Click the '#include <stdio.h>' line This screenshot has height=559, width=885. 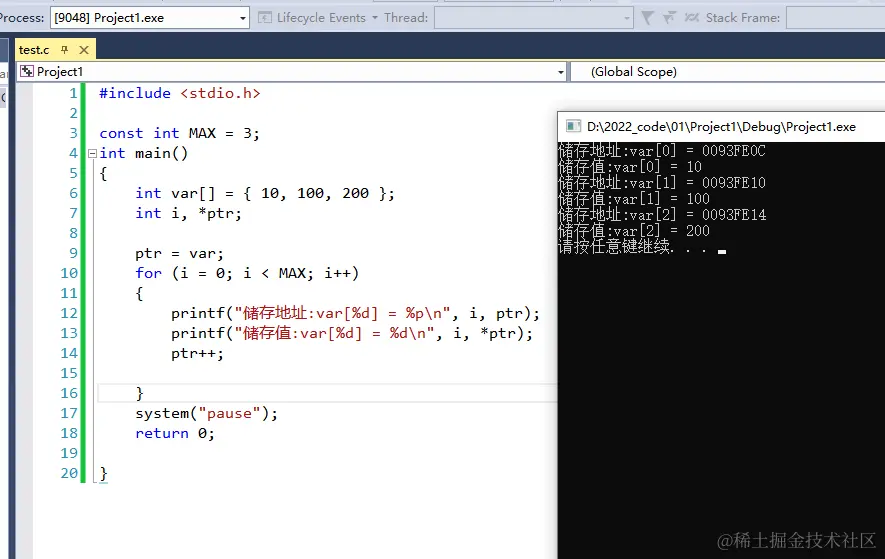[179, 93]
